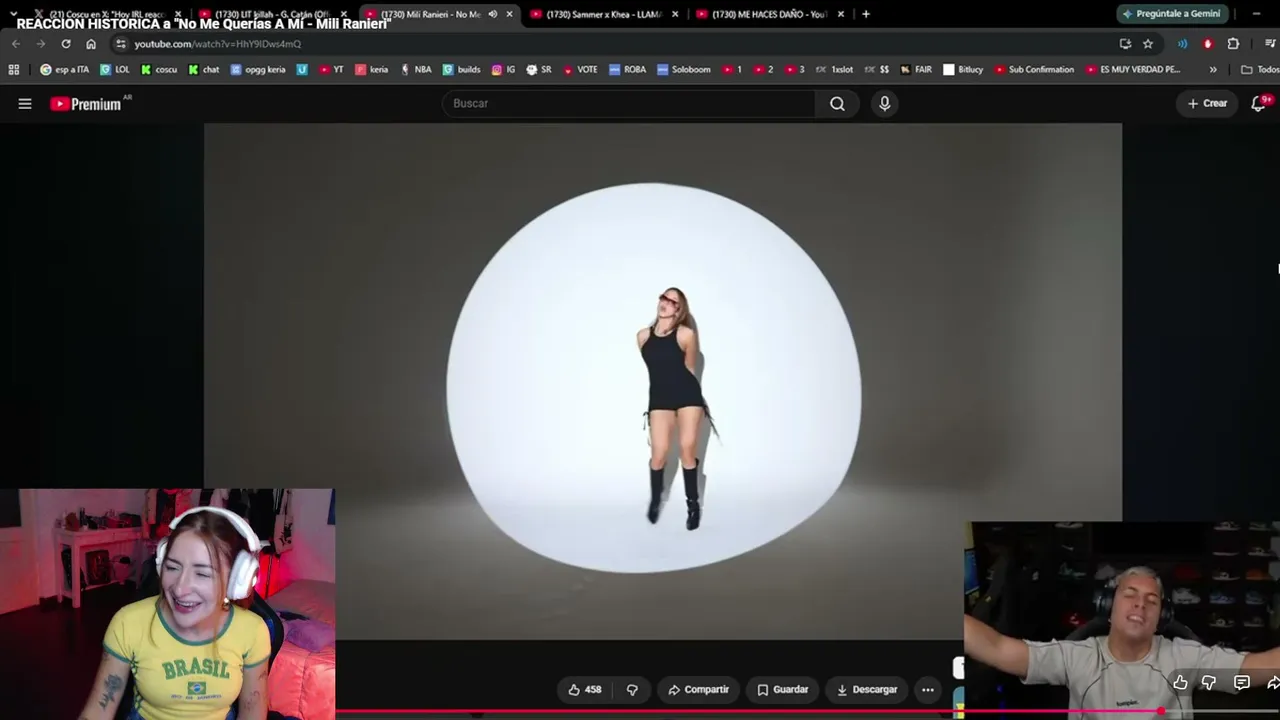Open the Crear menu
1280x720 pixels.
click(1207, 103)
